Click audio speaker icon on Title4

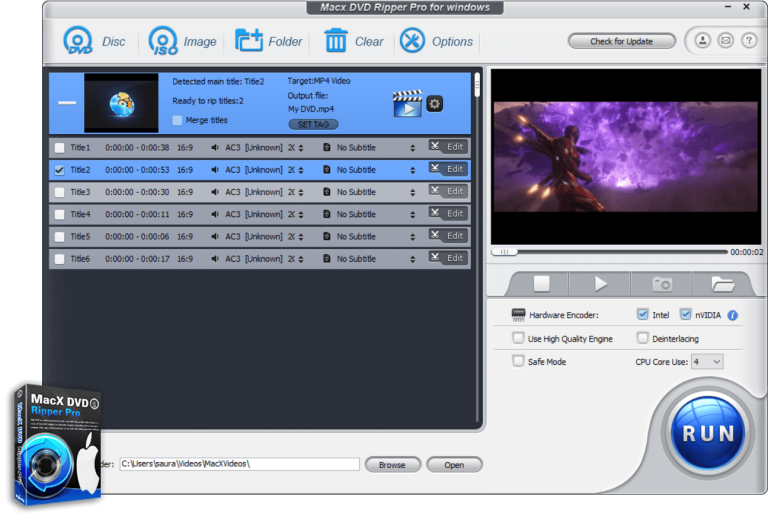pos(215,214)
